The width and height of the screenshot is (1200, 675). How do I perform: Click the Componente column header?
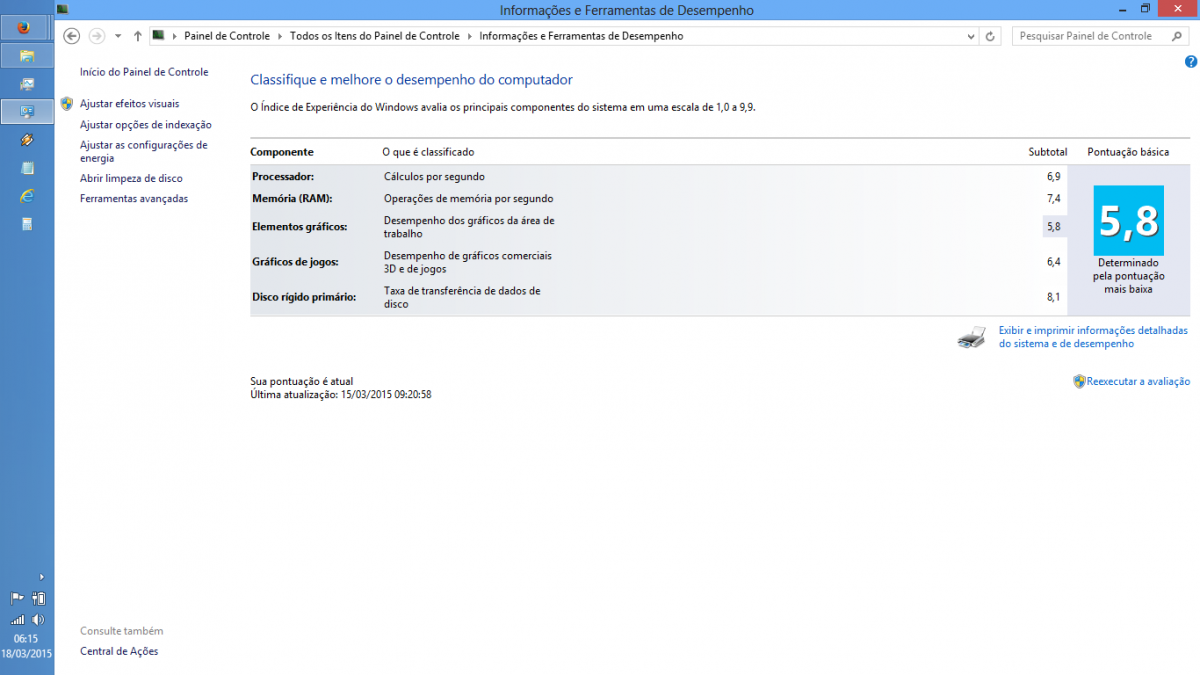pyautogui.click(x=282, y=152)
